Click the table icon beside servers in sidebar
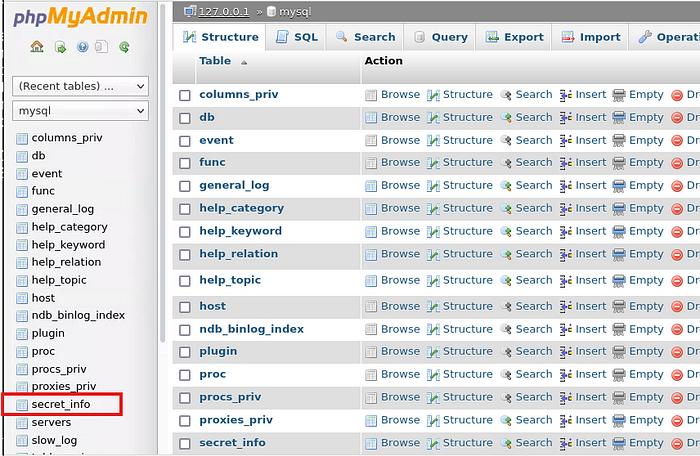 pos(21,423)
